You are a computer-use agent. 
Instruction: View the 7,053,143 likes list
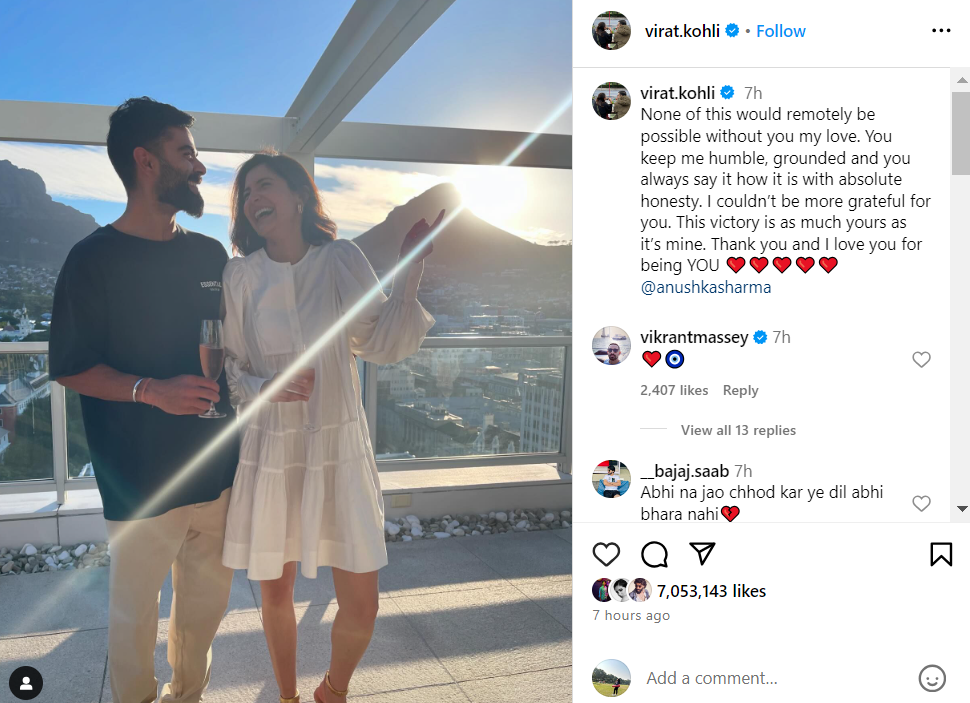[x=711, y=591]
